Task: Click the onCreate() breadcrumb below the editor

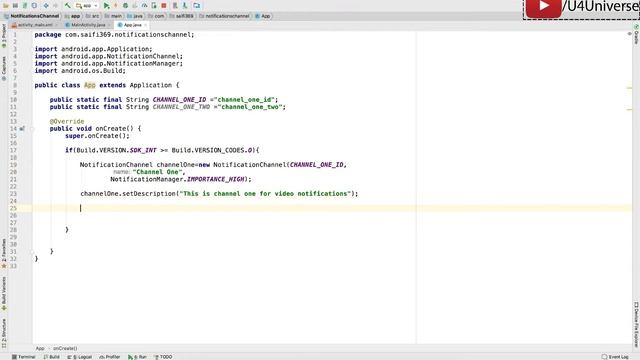Action: pos(65,348)
